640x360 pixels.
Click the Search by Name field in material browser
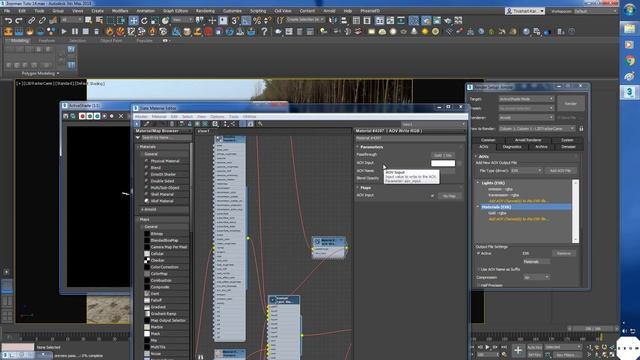pyautogui.click(x=165, y=138)
